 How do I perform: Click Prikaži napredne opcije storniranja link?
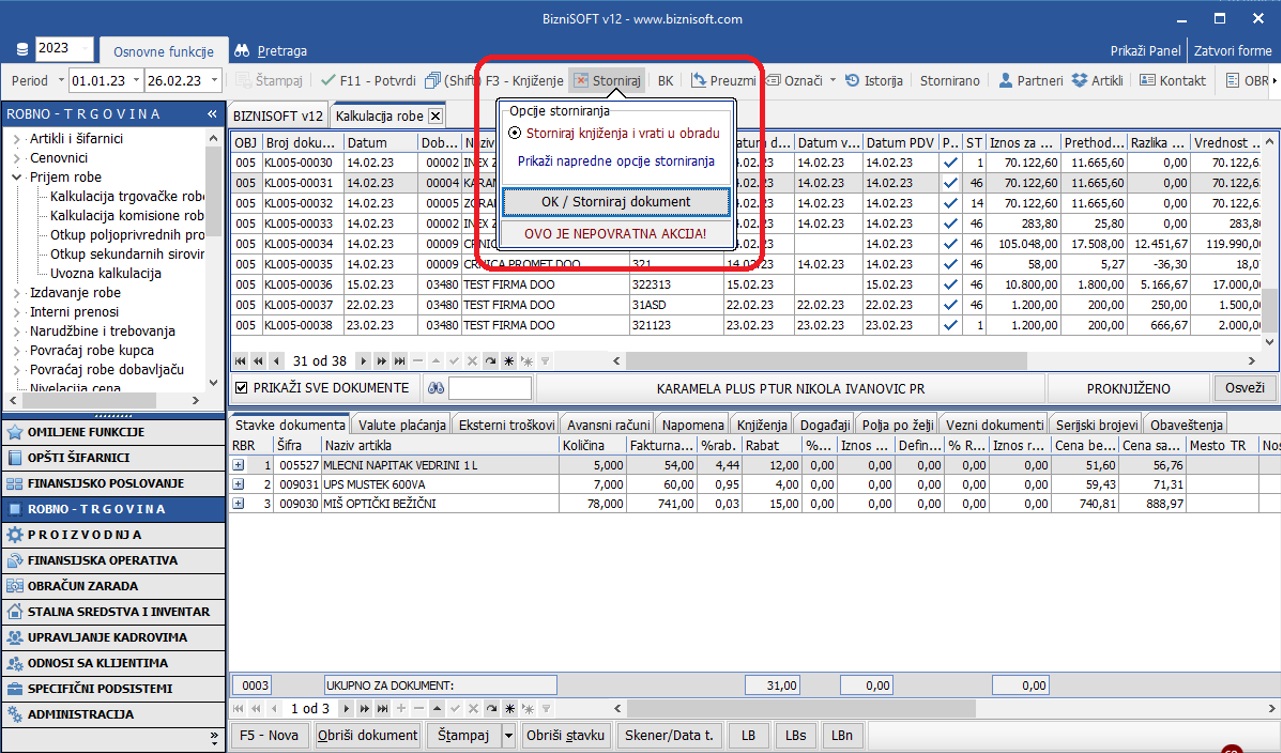tap(616, 161)
